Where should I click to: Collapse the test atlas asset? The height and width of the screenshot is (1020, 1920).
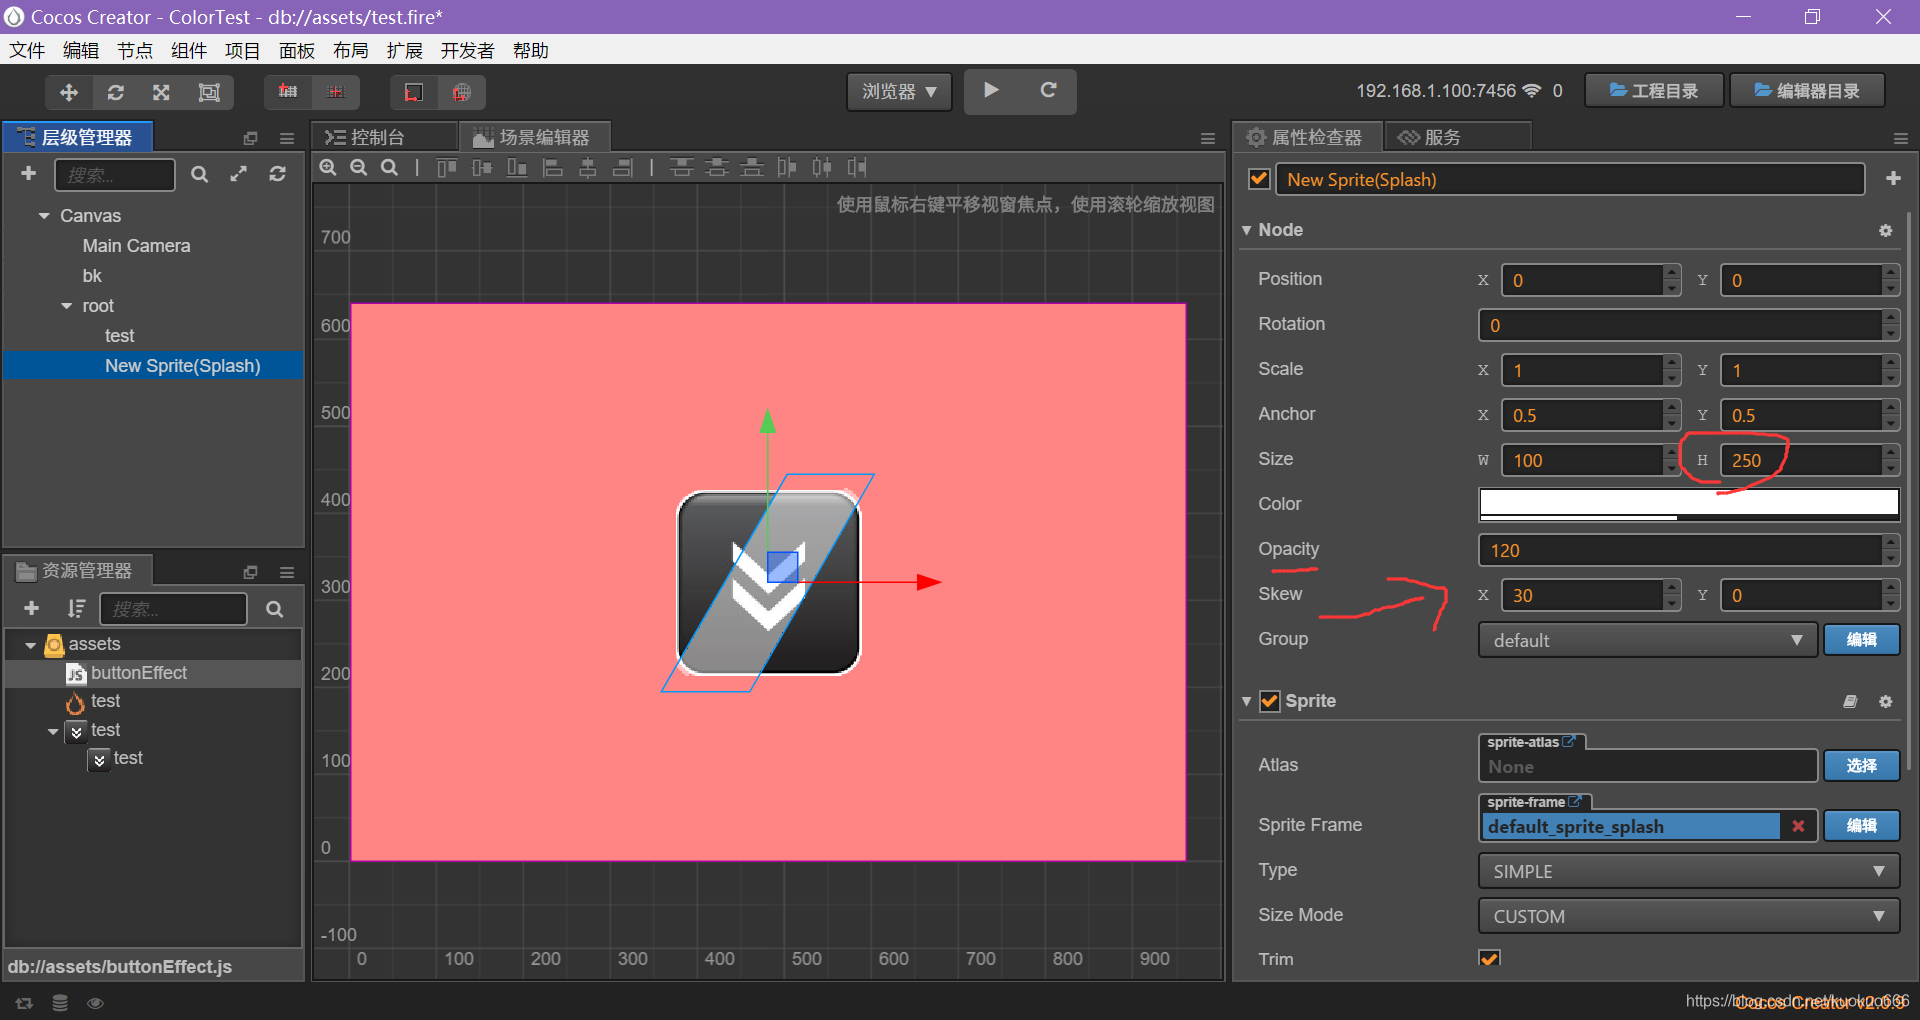coord(53,731)
